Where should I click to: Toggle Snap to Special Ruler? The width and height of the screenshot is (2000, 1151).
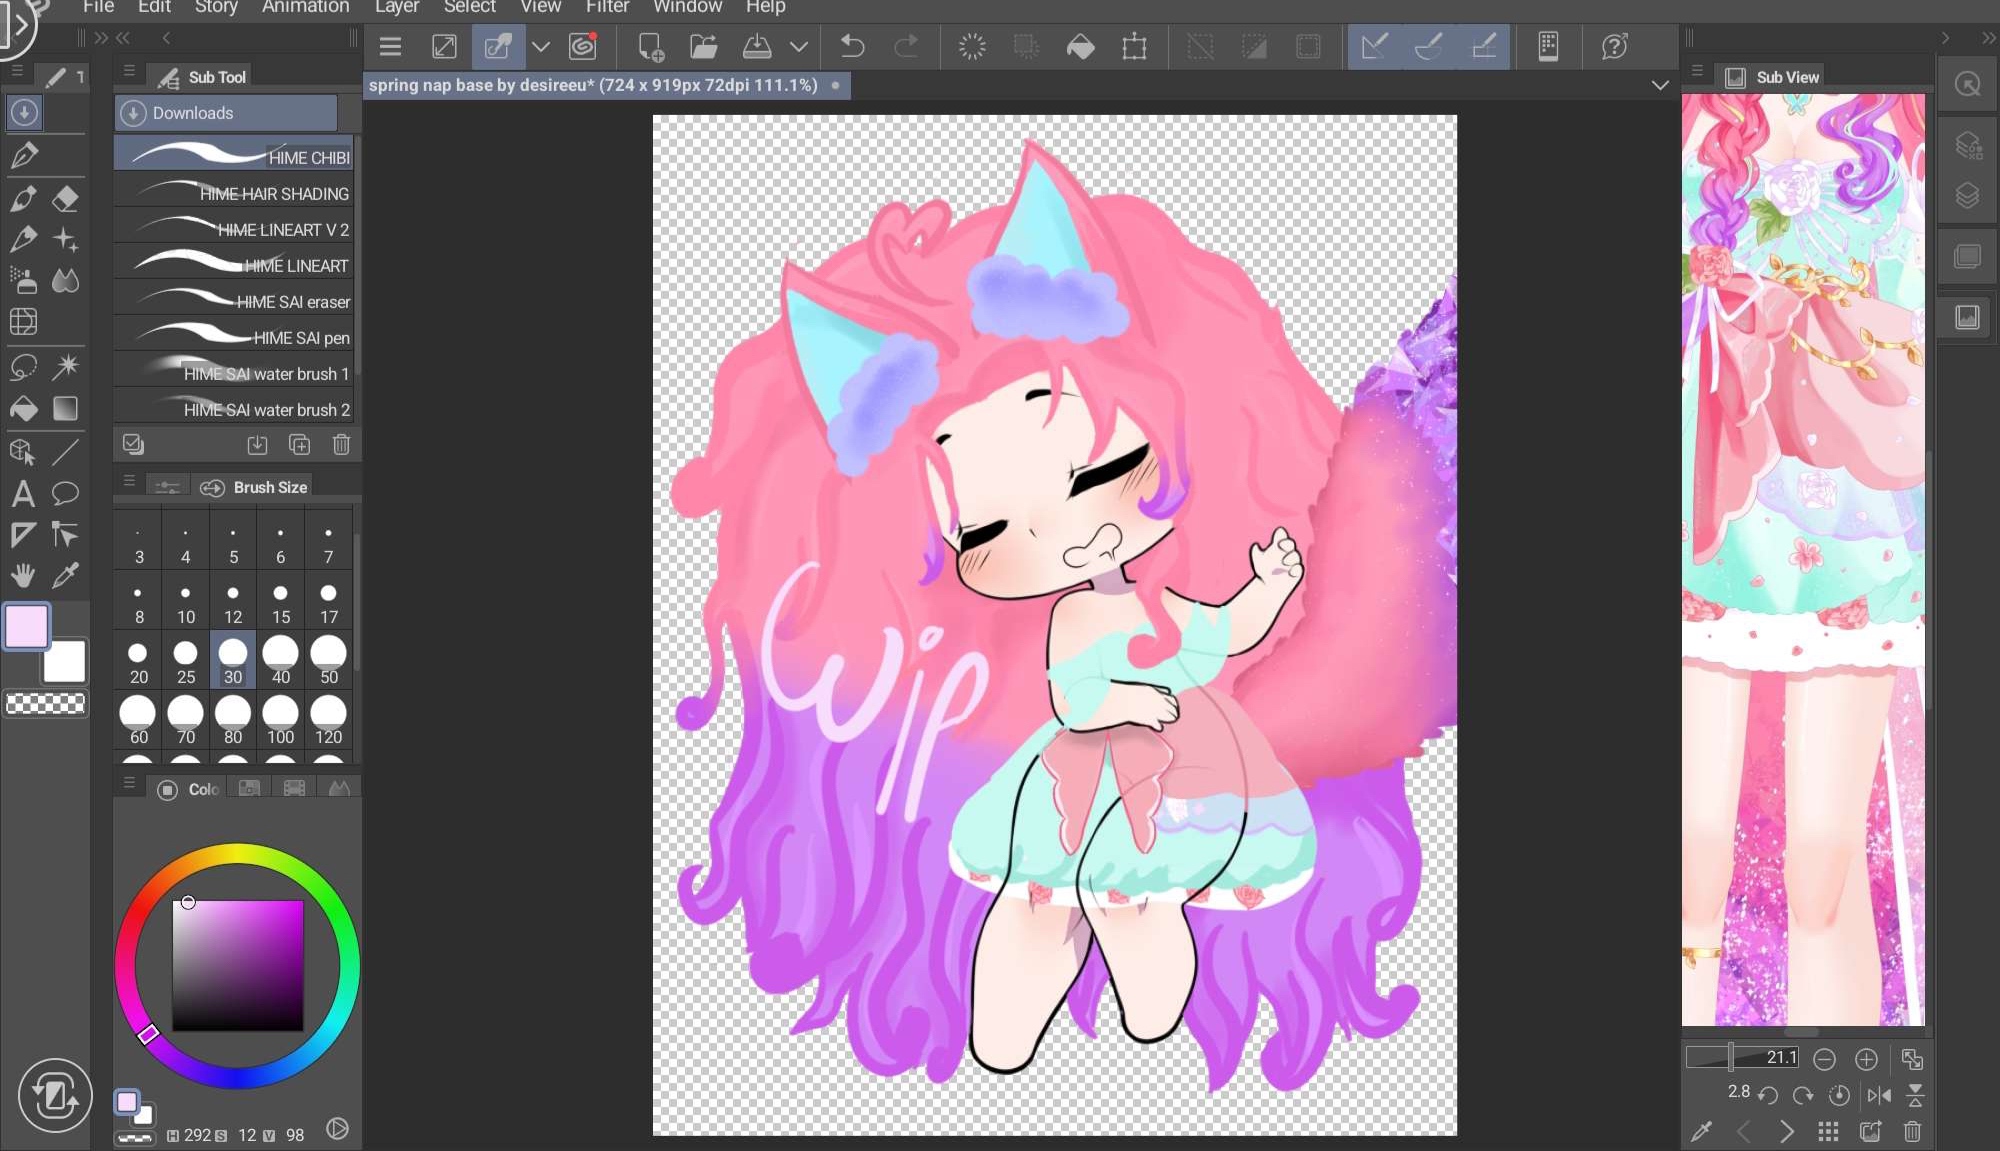click(x=1429, y=46)
